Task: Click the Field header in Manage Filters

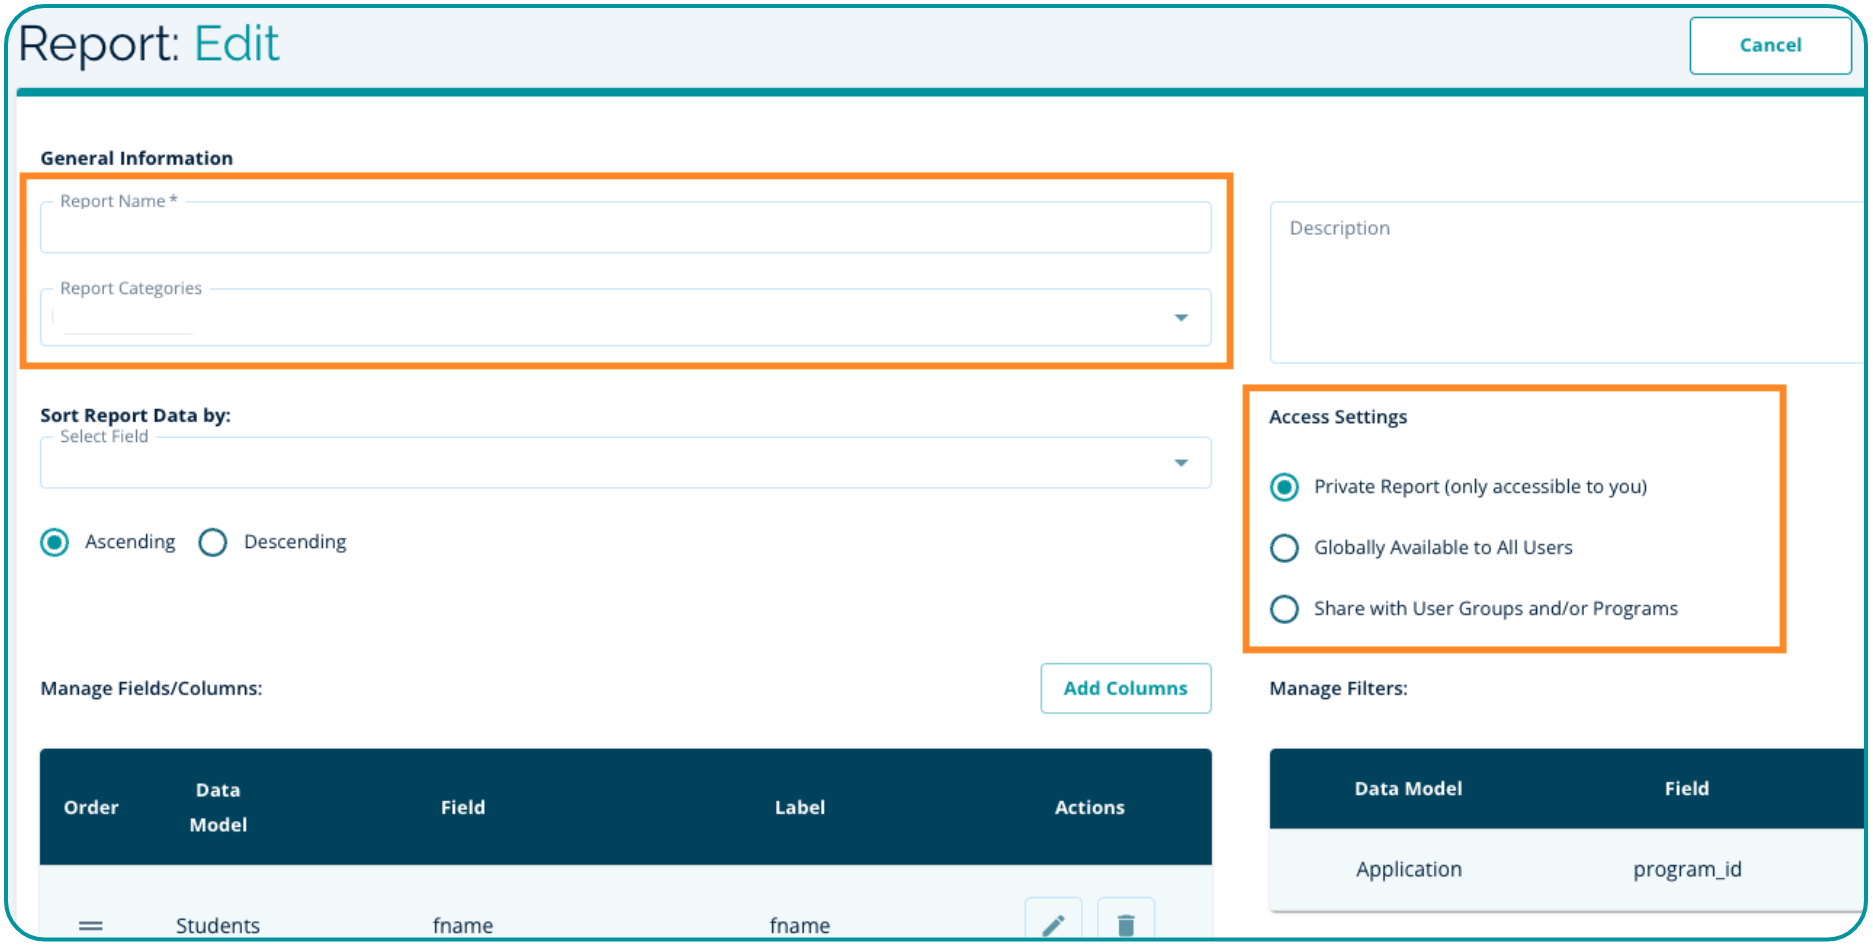Action: pos(1686,788)
